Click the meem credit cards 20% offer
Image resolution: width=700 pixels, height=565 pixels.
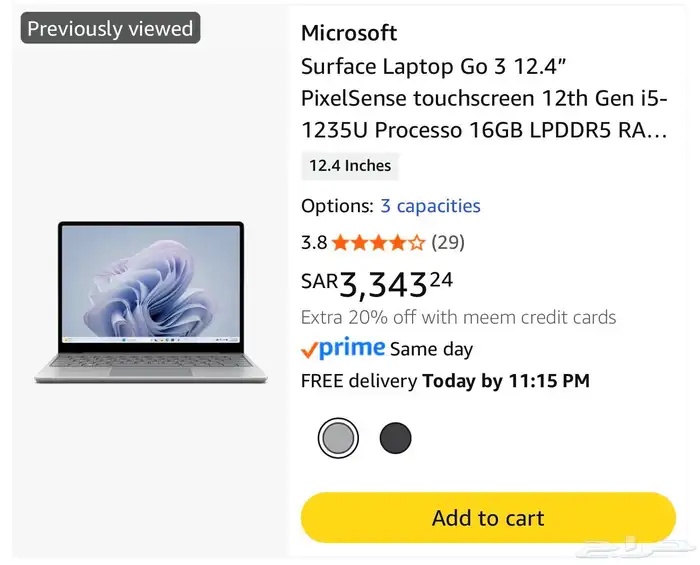458,318
